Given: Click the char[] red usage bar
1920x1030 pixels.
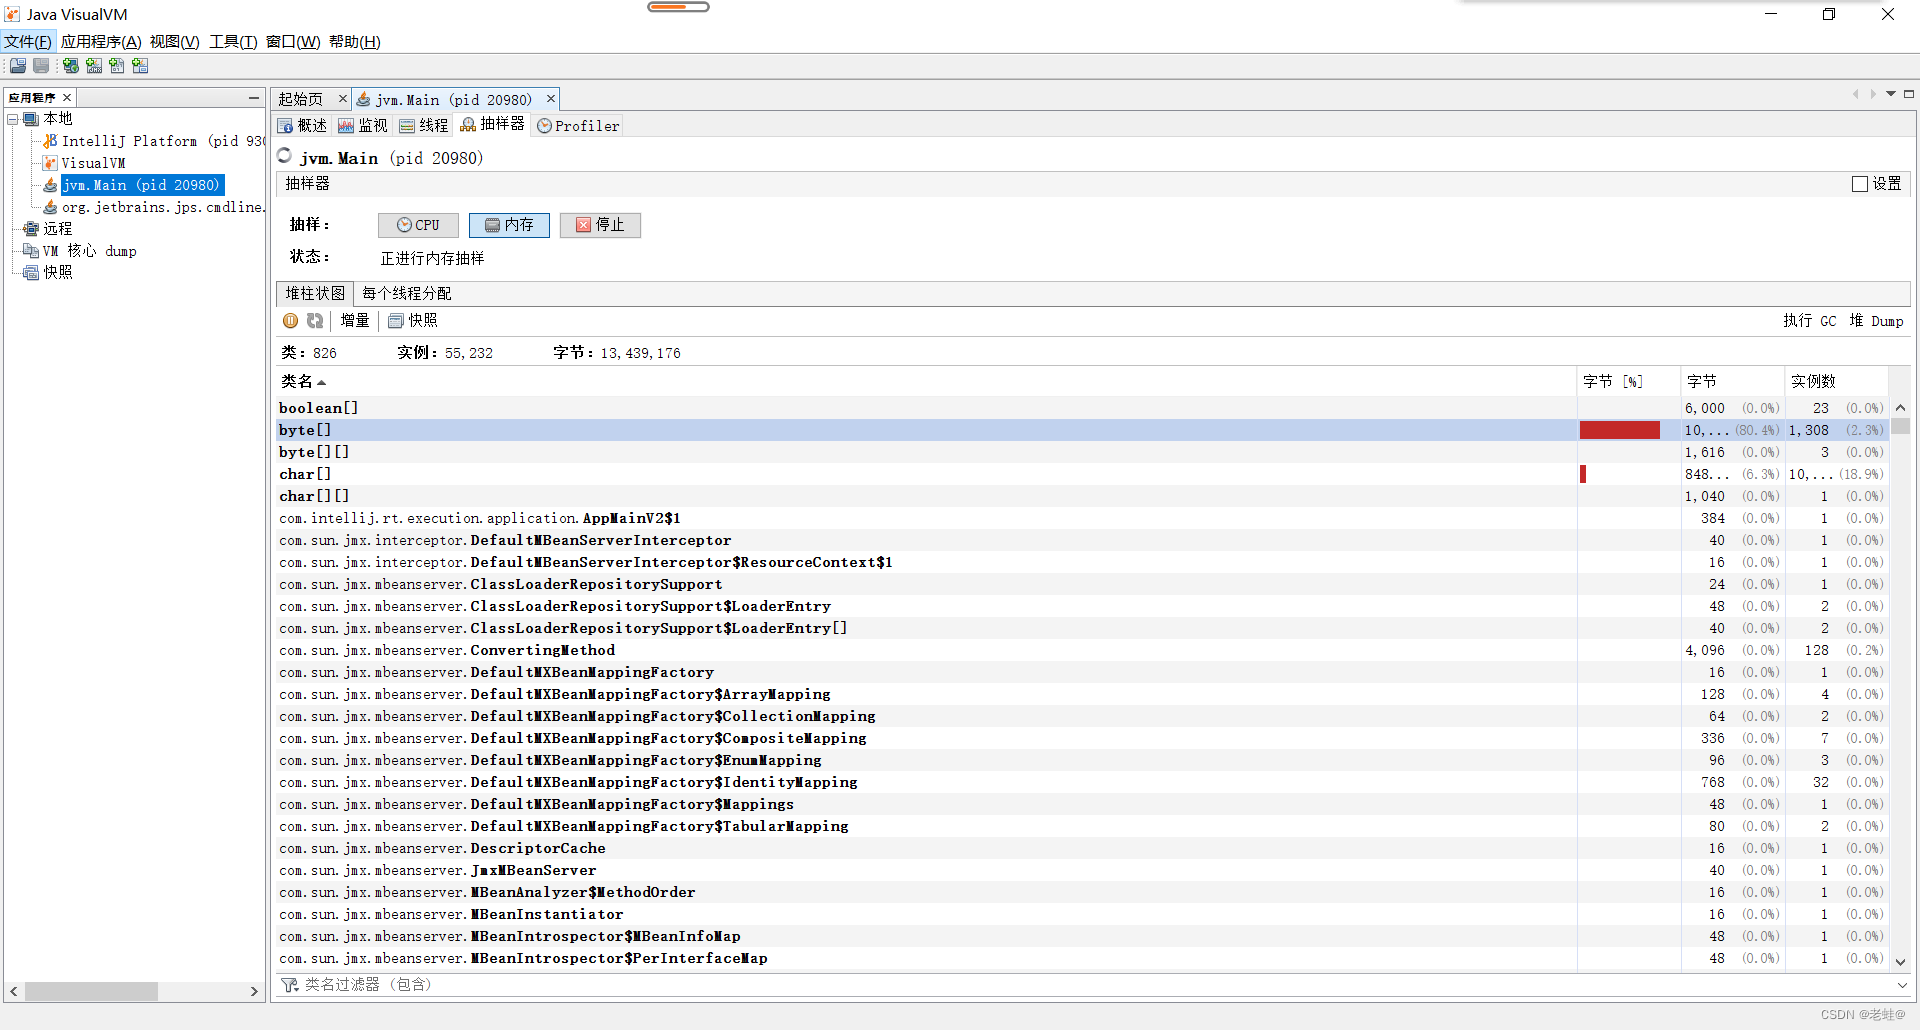Looking at the screenshot, I should click(1583, 474).
